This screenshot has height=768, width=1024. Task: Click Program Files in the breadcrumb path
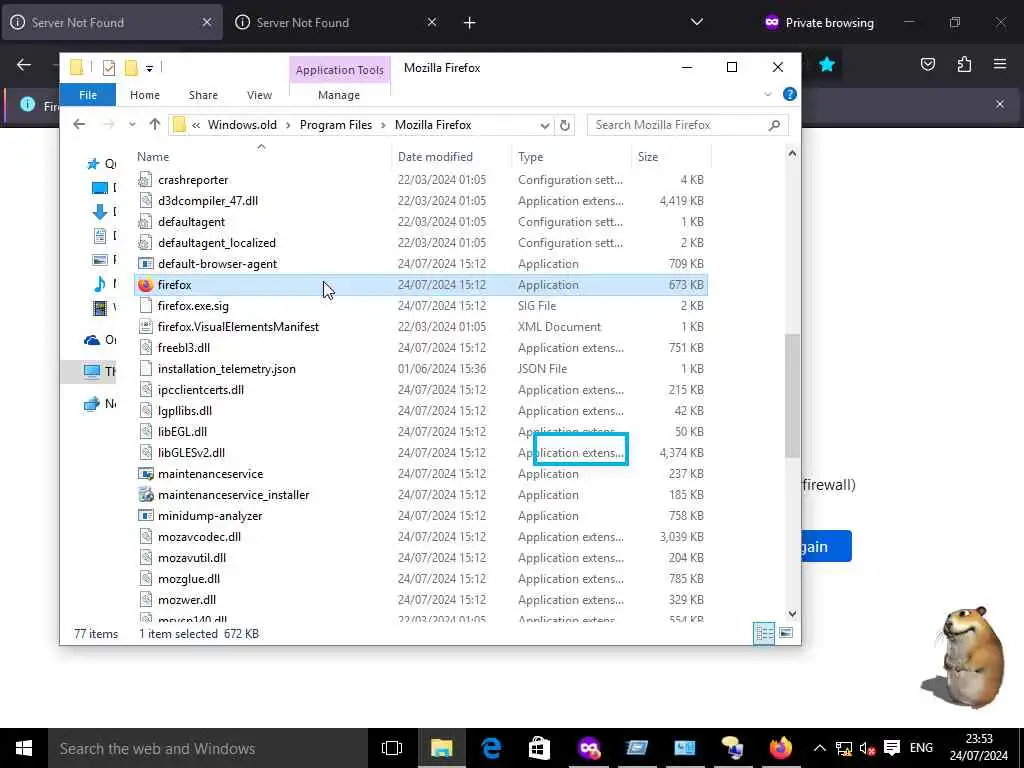(336, 125)
